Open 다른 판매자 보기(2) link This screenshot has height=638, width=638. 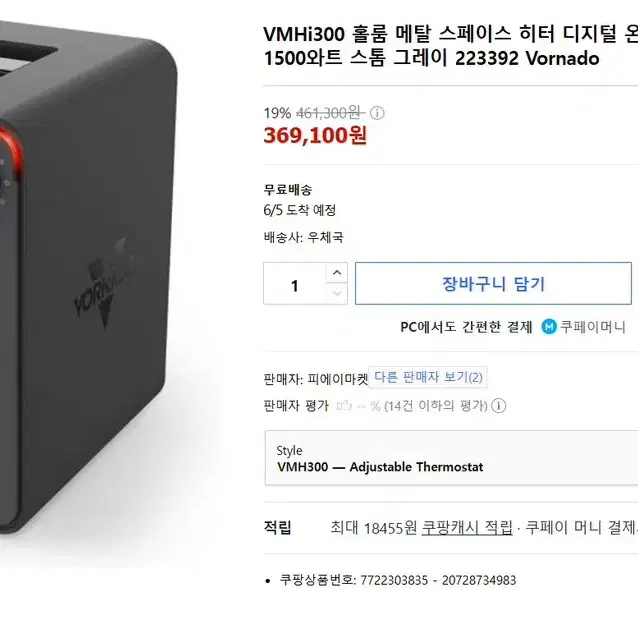[428, 377]
